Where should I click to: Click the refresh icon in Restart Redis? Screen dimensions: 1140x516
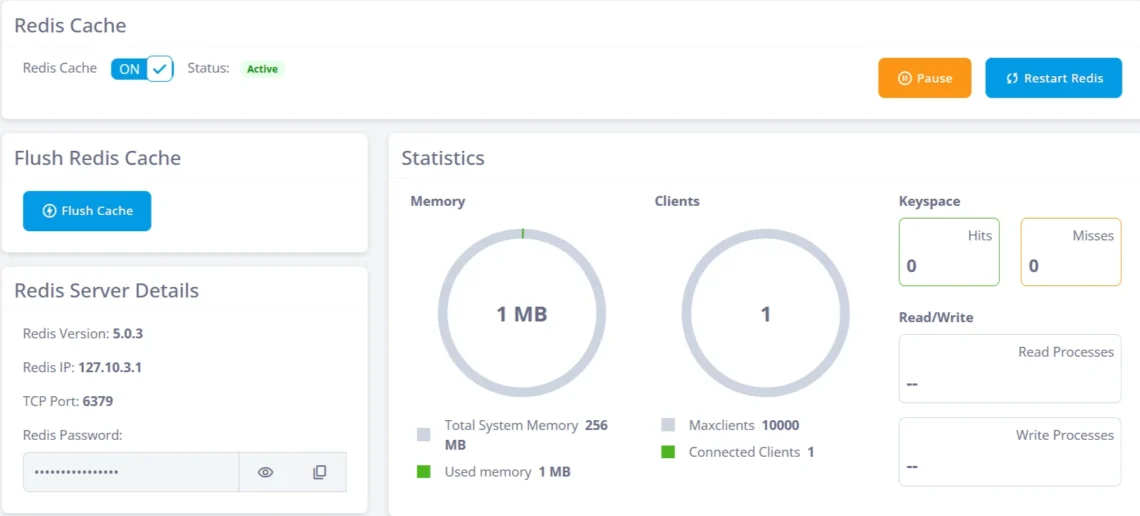click(x=1011, y=78)
